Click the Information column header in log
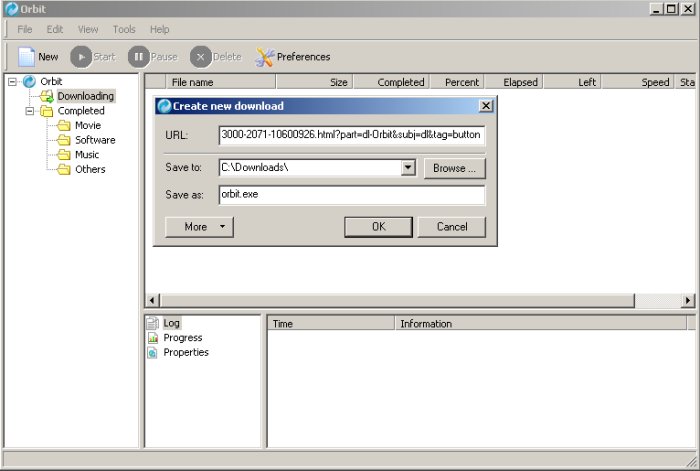Viewport: 700px width, 471px height. (541, 323)
